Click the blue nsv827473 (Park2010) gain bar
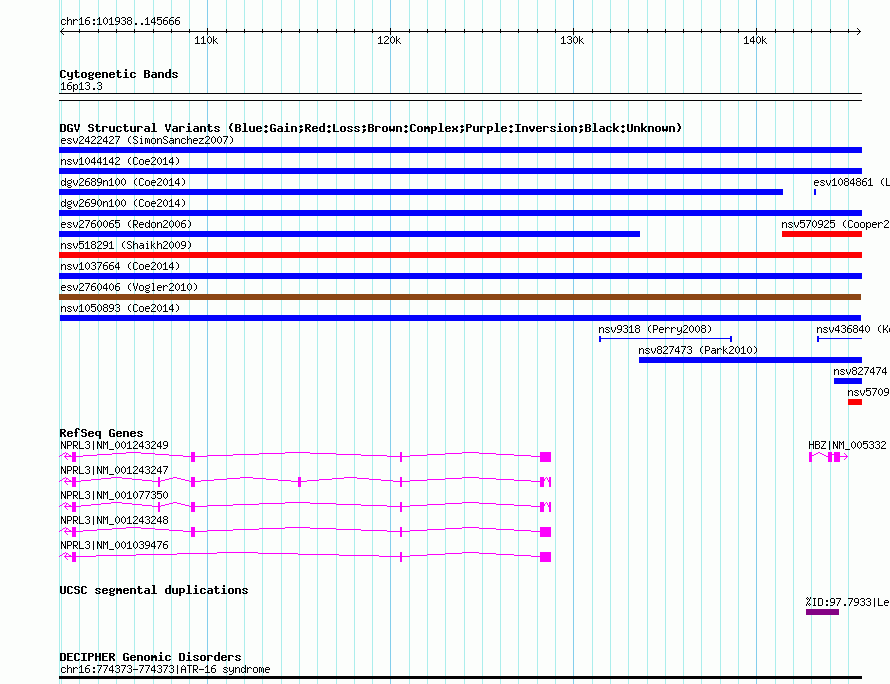Screen dimensions: 890x684 (x=750, y=360)
